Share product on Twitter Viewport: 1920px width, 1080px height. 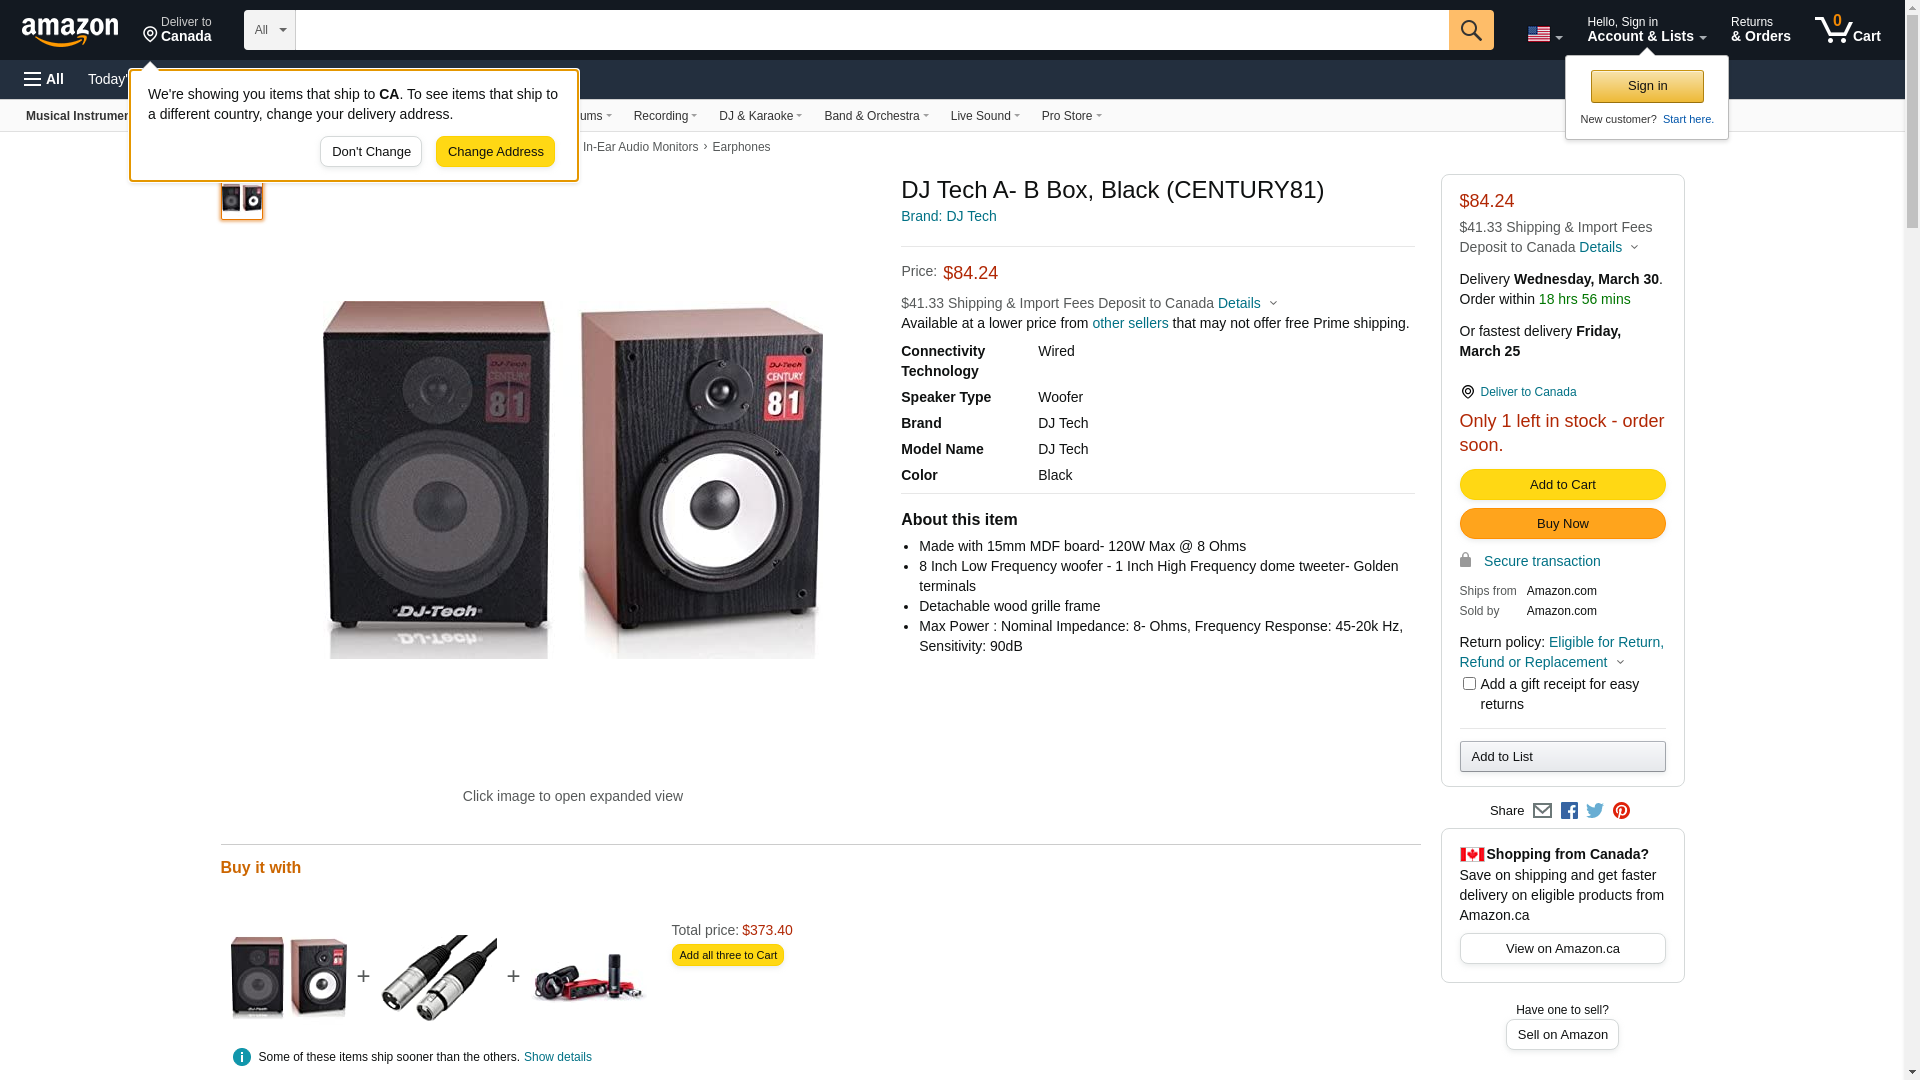point(1595,811)
